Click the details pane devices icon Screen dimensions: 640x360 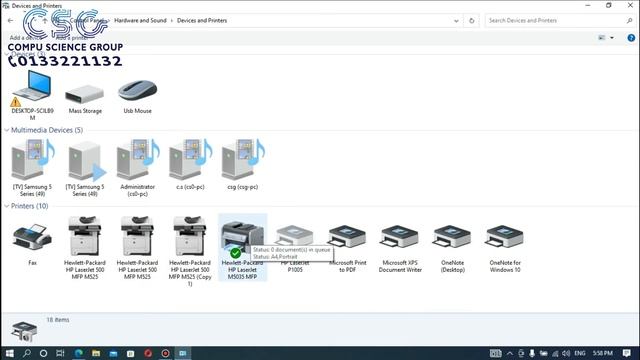[24, 331]
